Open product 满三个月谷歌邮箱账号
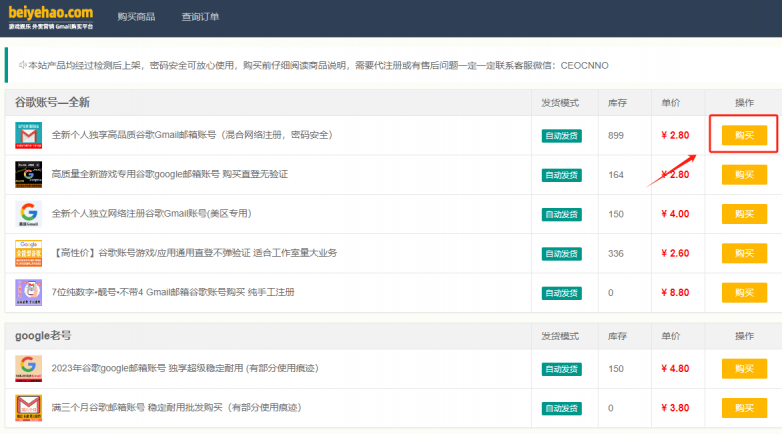This screenshot has height=434, width=782. click(x=177, y=408)
